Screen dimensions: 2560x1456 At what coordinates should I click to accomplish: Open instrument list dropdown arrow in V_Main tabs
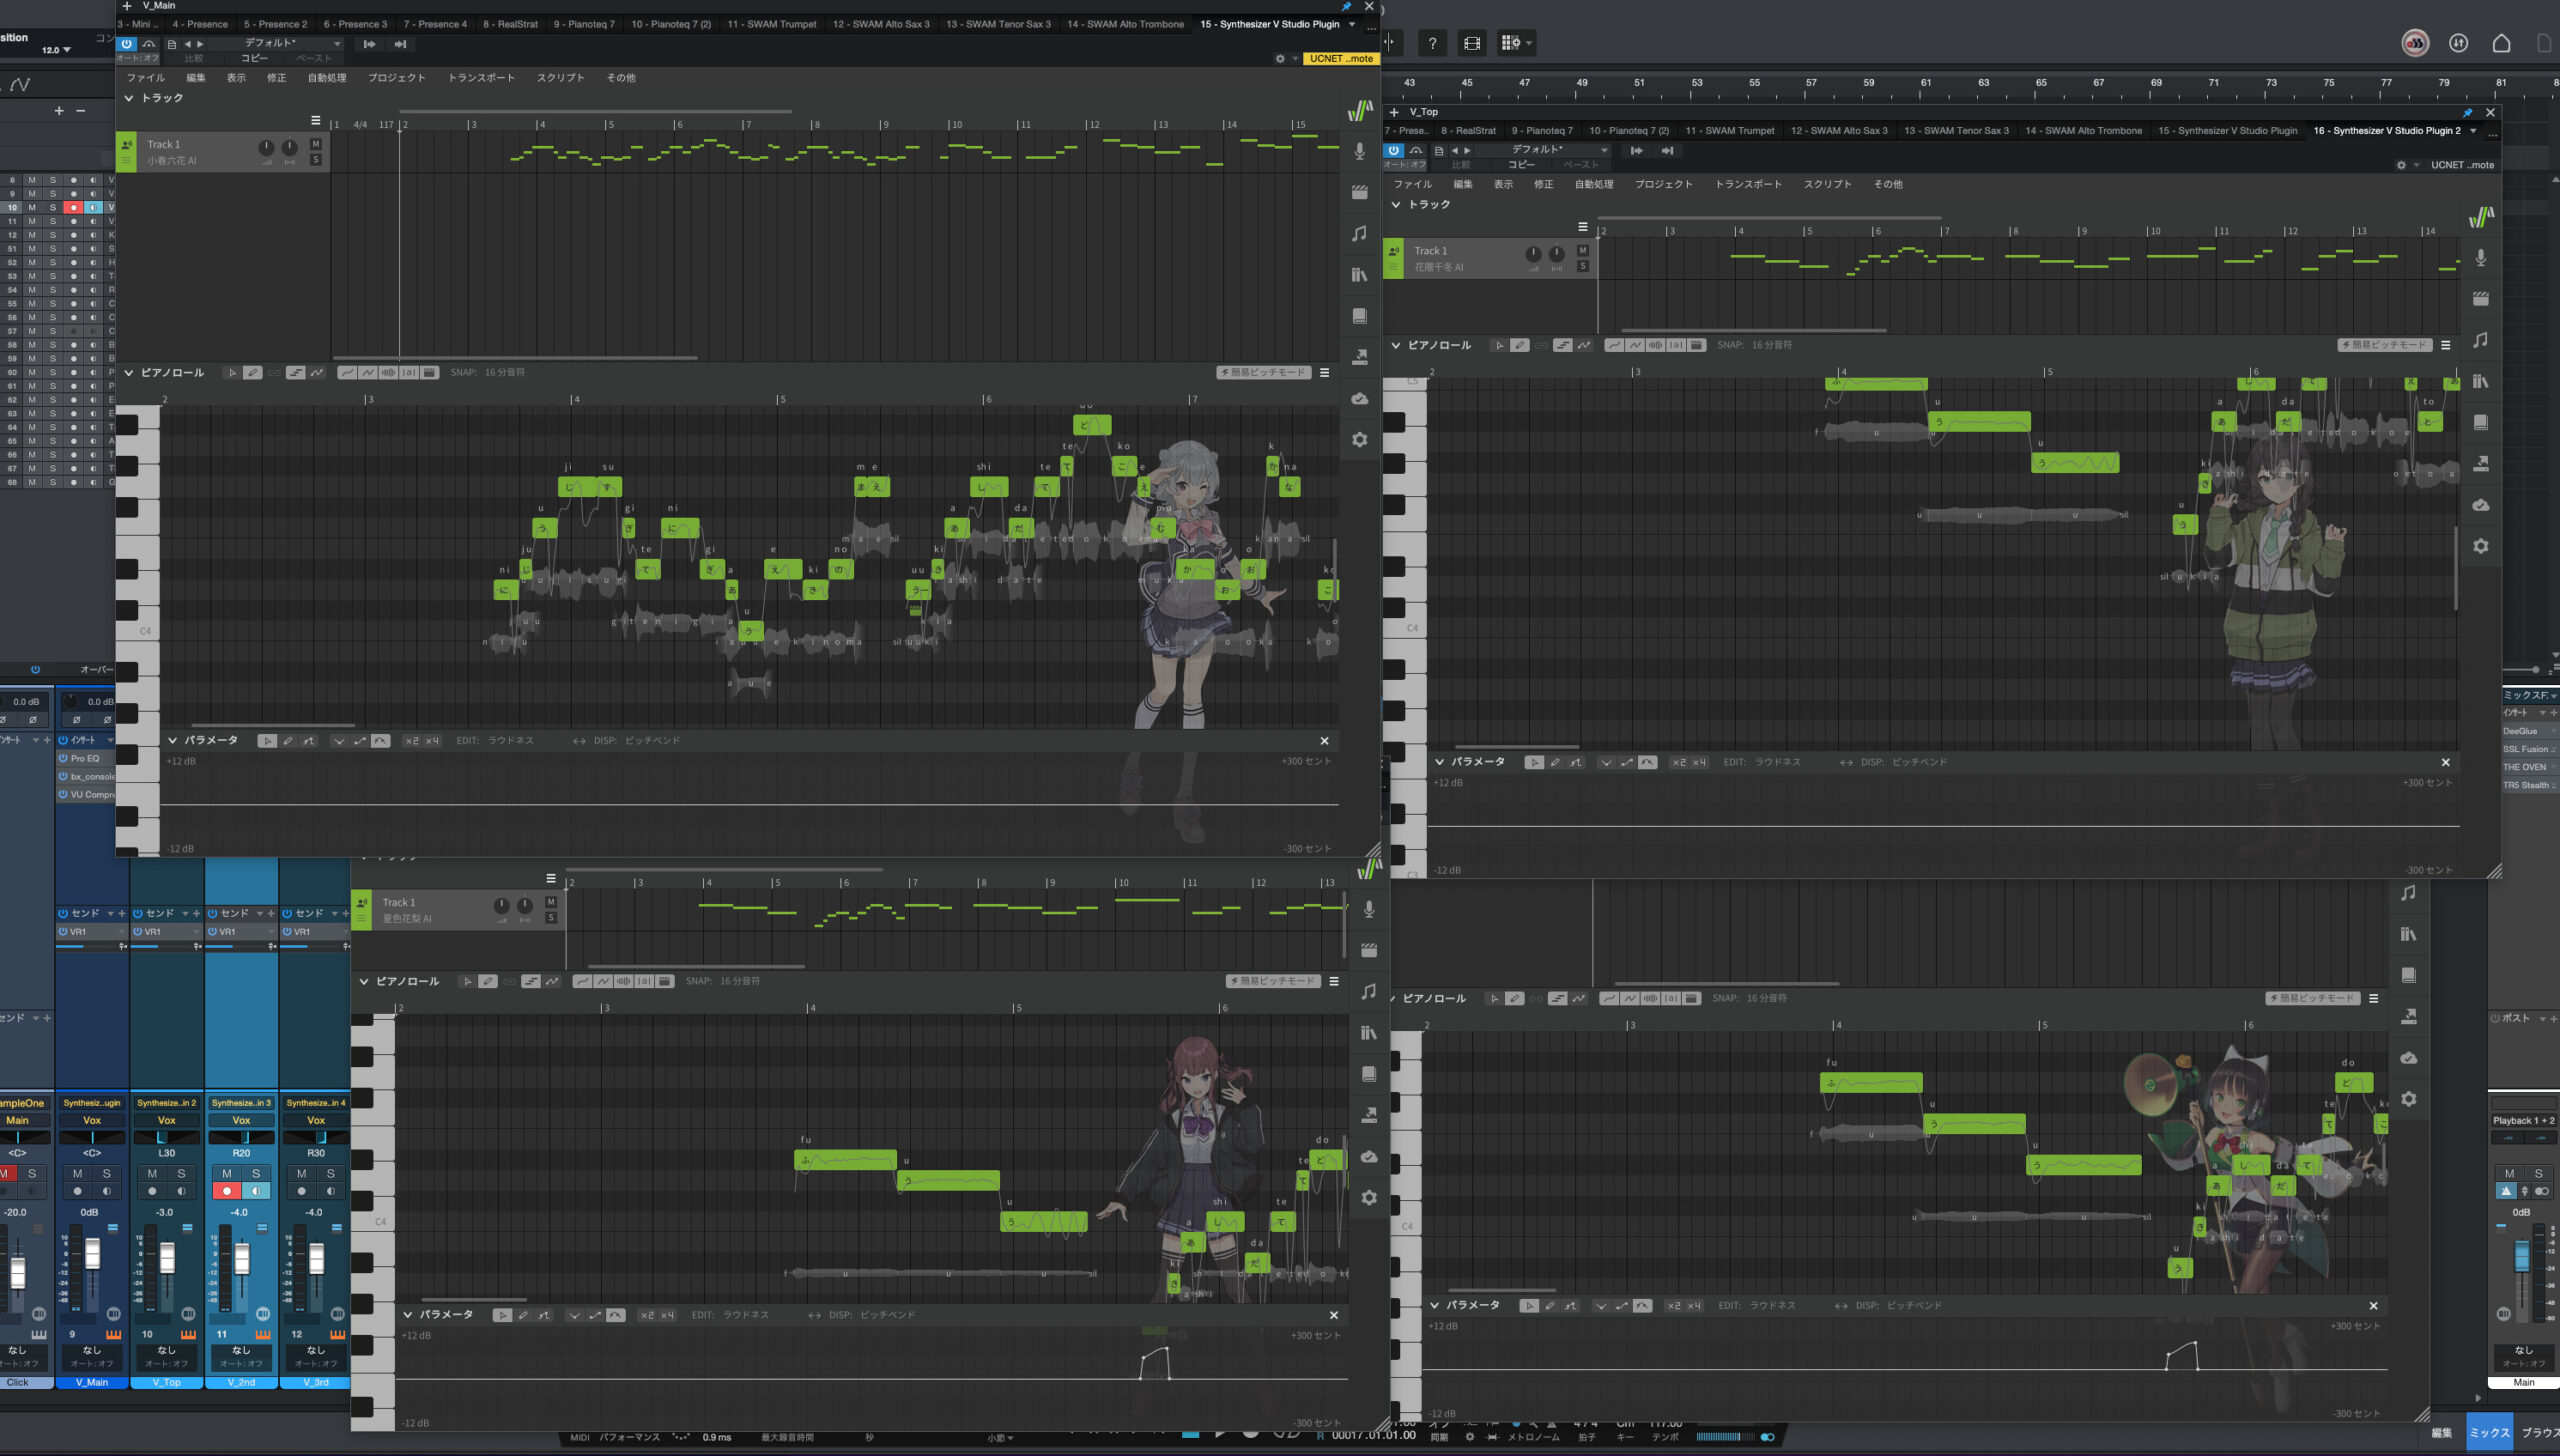(1352, 24)
